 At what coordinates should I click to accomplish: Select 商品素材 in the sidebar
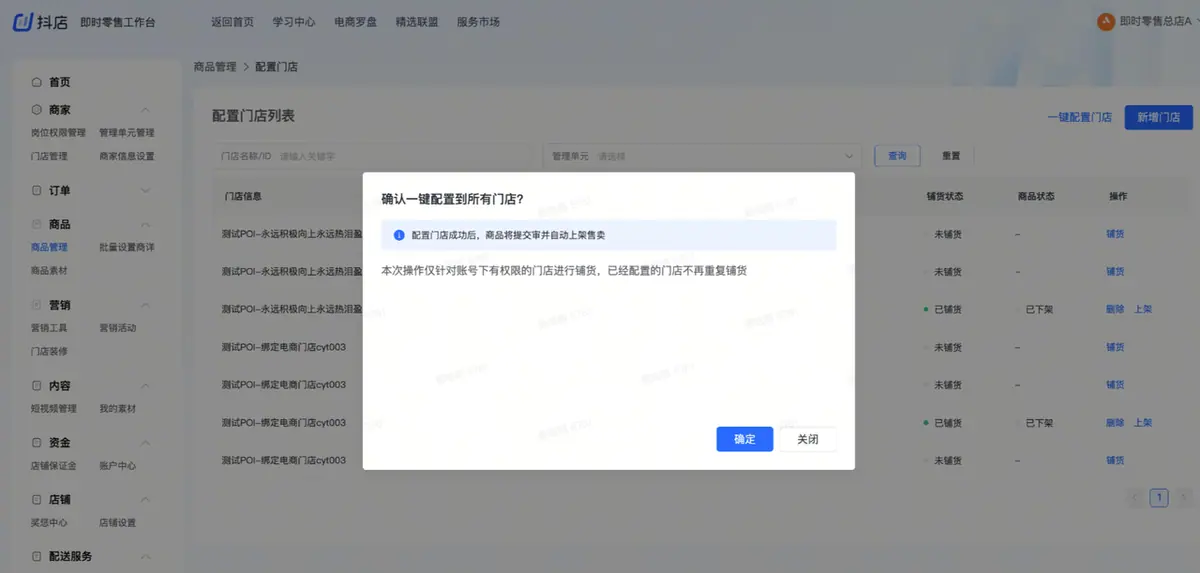(49, 270)
